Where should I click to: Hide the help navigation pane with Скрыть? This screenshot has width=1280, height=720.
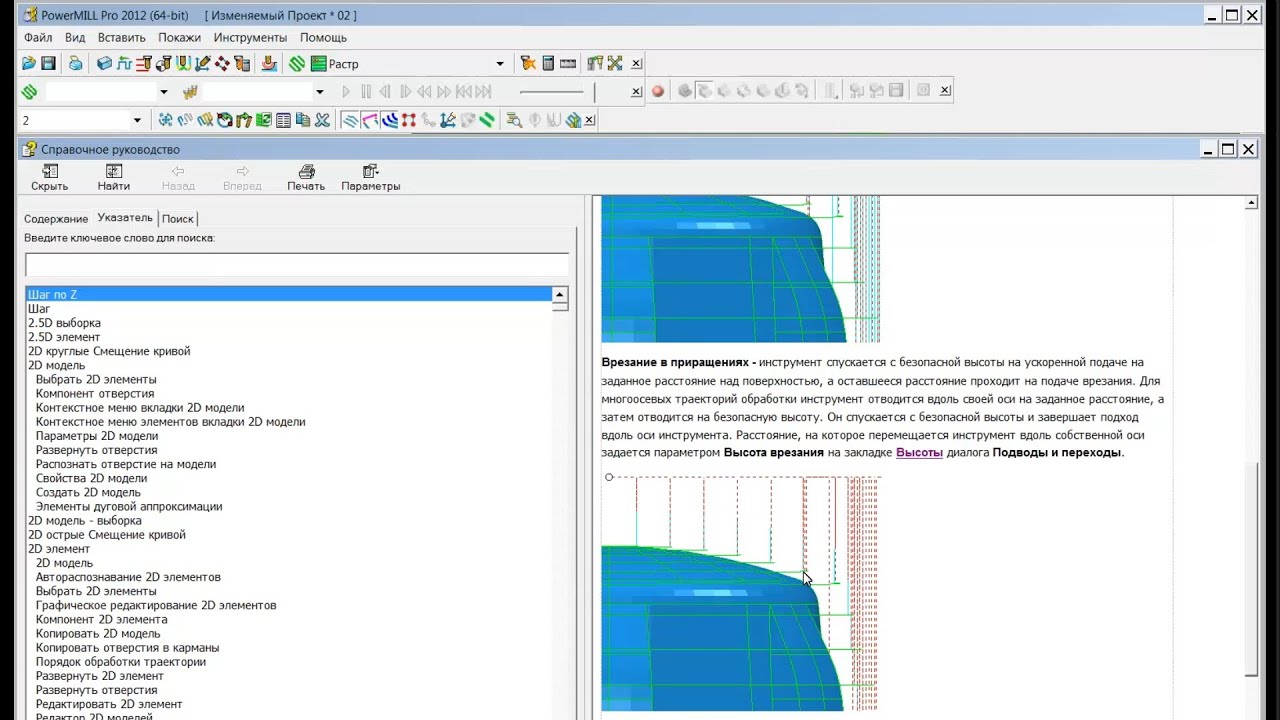[49, 178]
